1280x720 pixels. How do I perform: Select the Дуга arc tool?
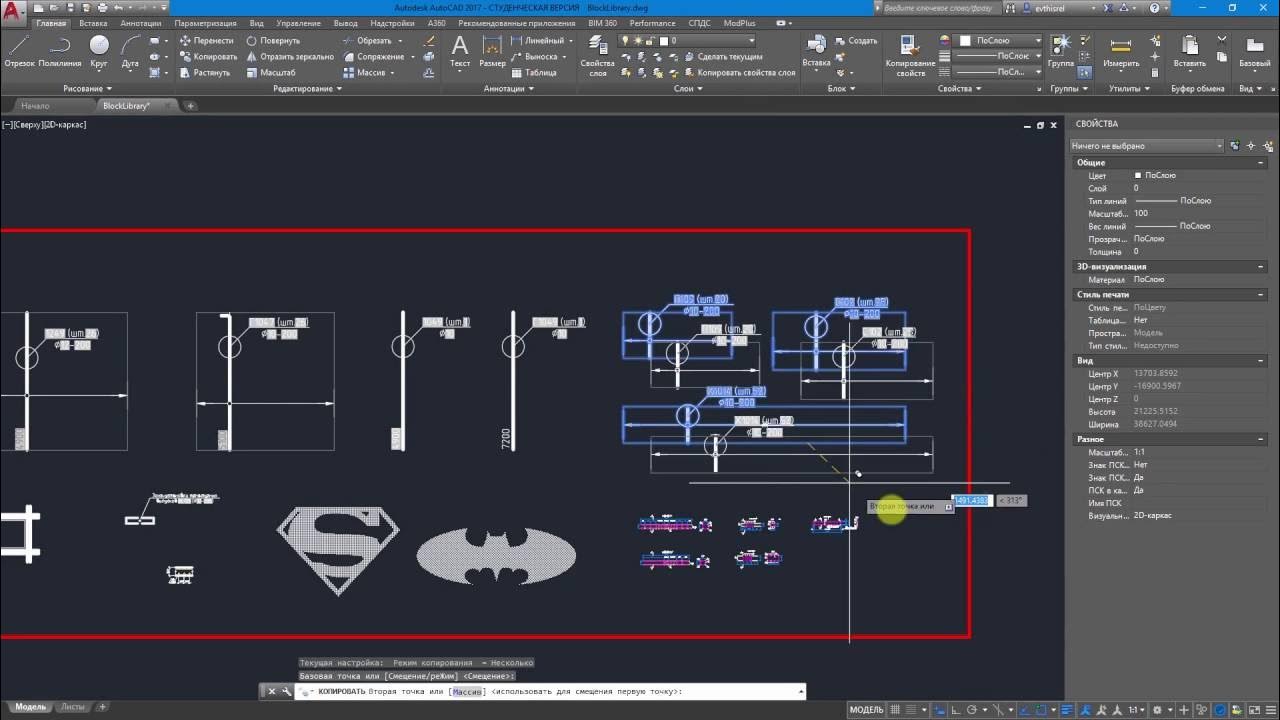(x=130, y=52)
